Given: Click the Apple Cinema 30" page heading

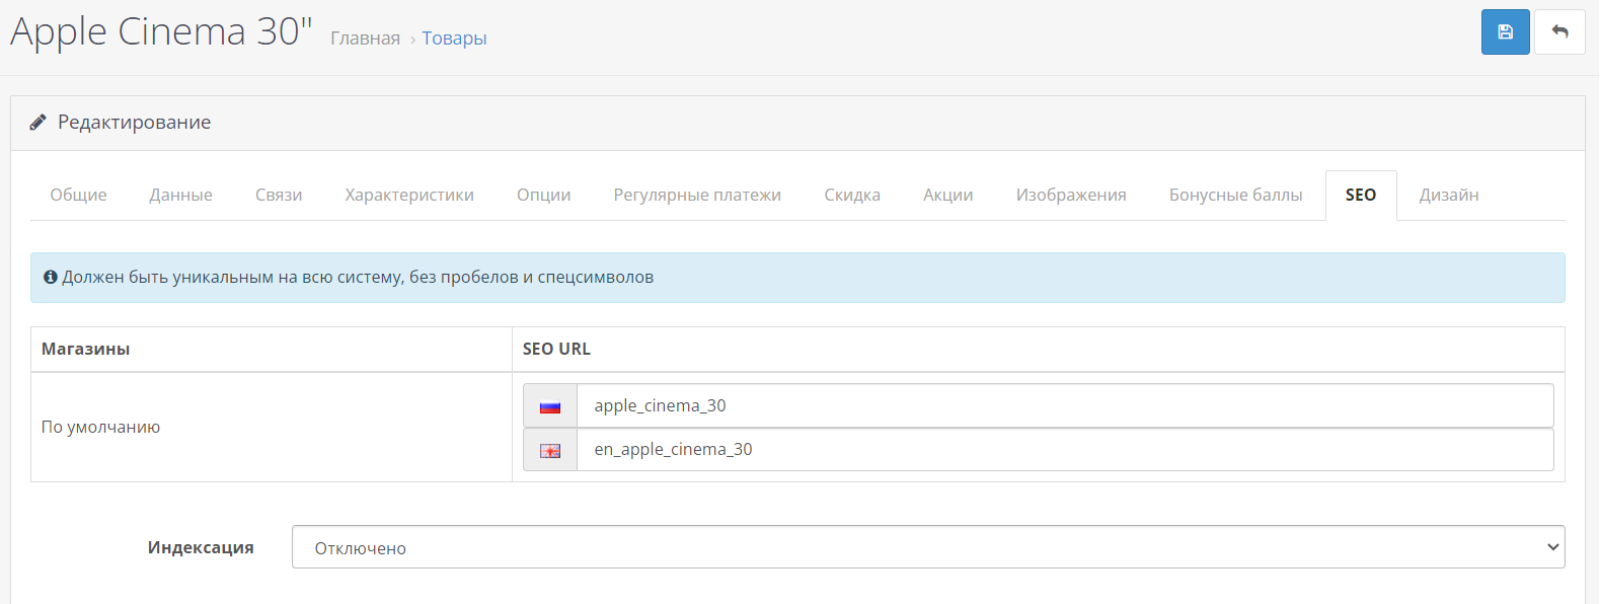Looking at the screenshot, I should tap(162, 32).
